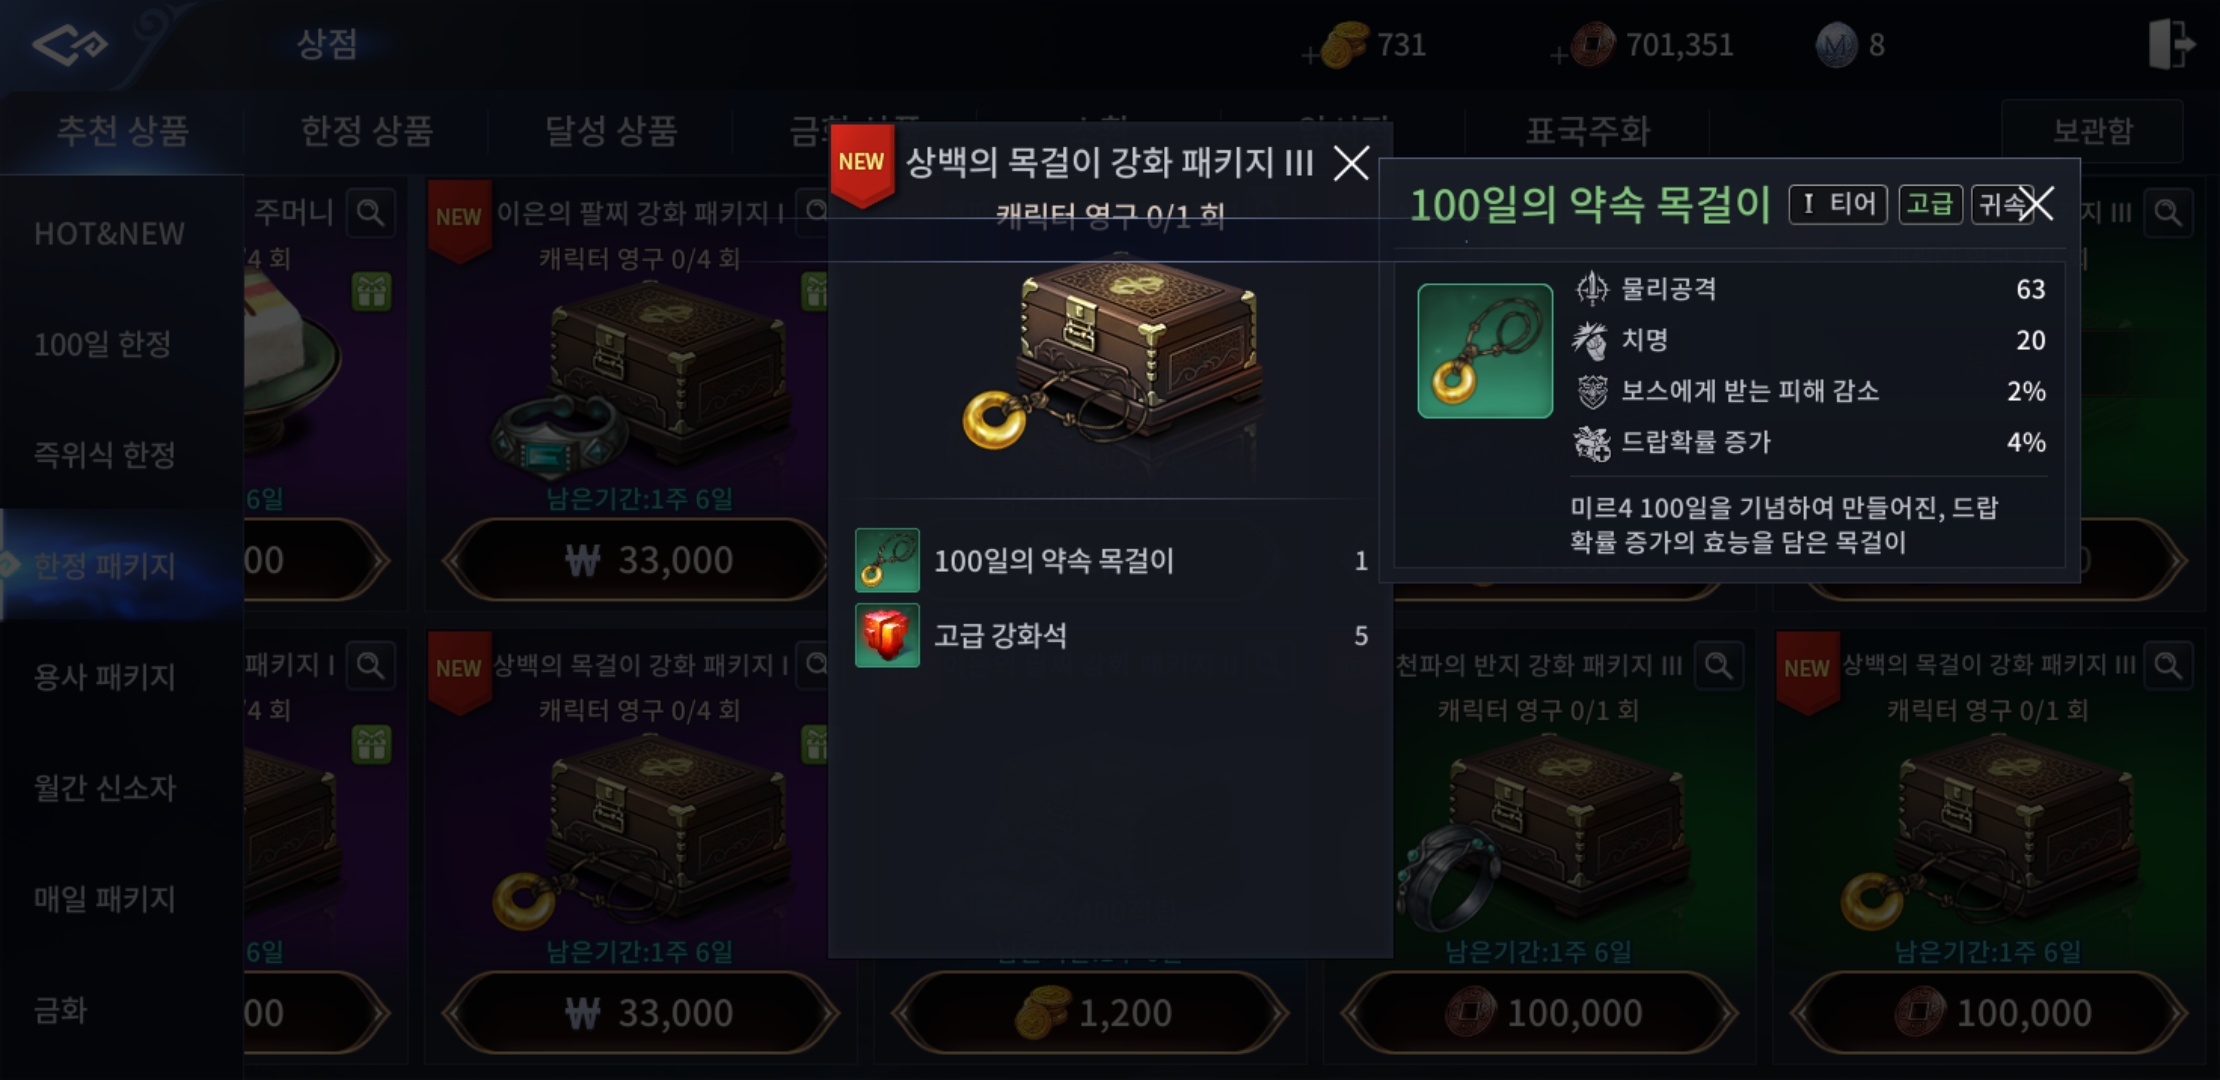Close the 상백의 목걸이 강화 패키지 III popup

pyautogui.click(x=1351, y=163)
